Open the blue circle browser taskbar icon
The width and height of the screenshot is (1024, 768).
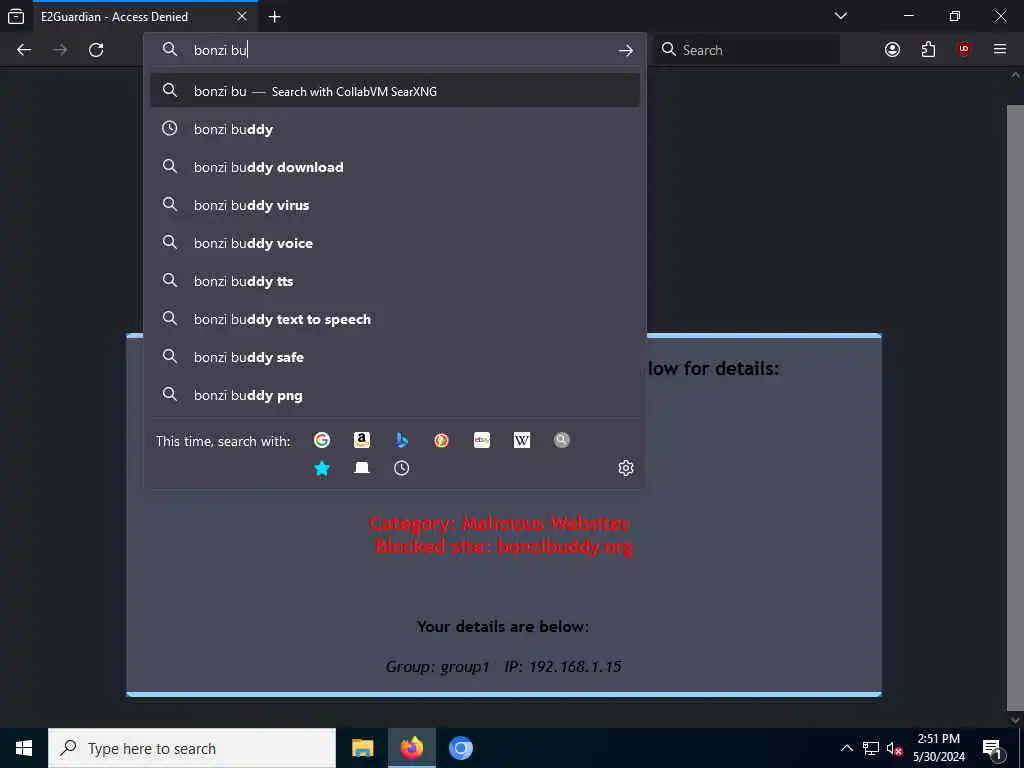click(x=461, y=748)
